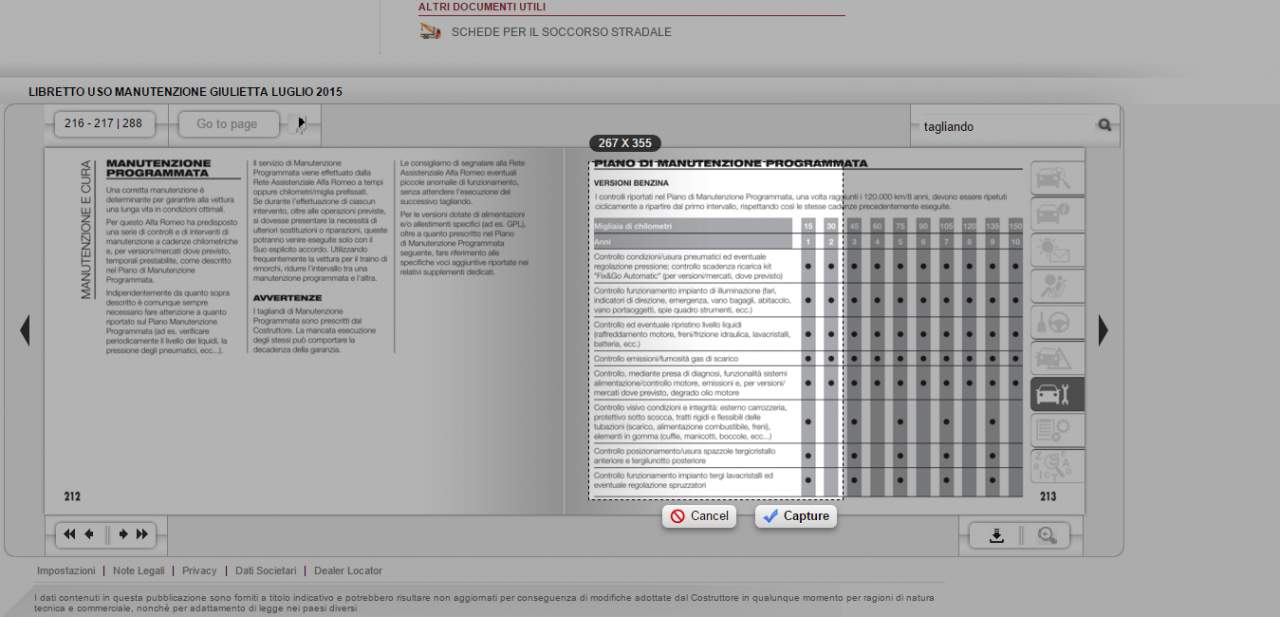Open the safety airbag chapter tab
The image size is (1280, 617).
tap(1057, 287)
